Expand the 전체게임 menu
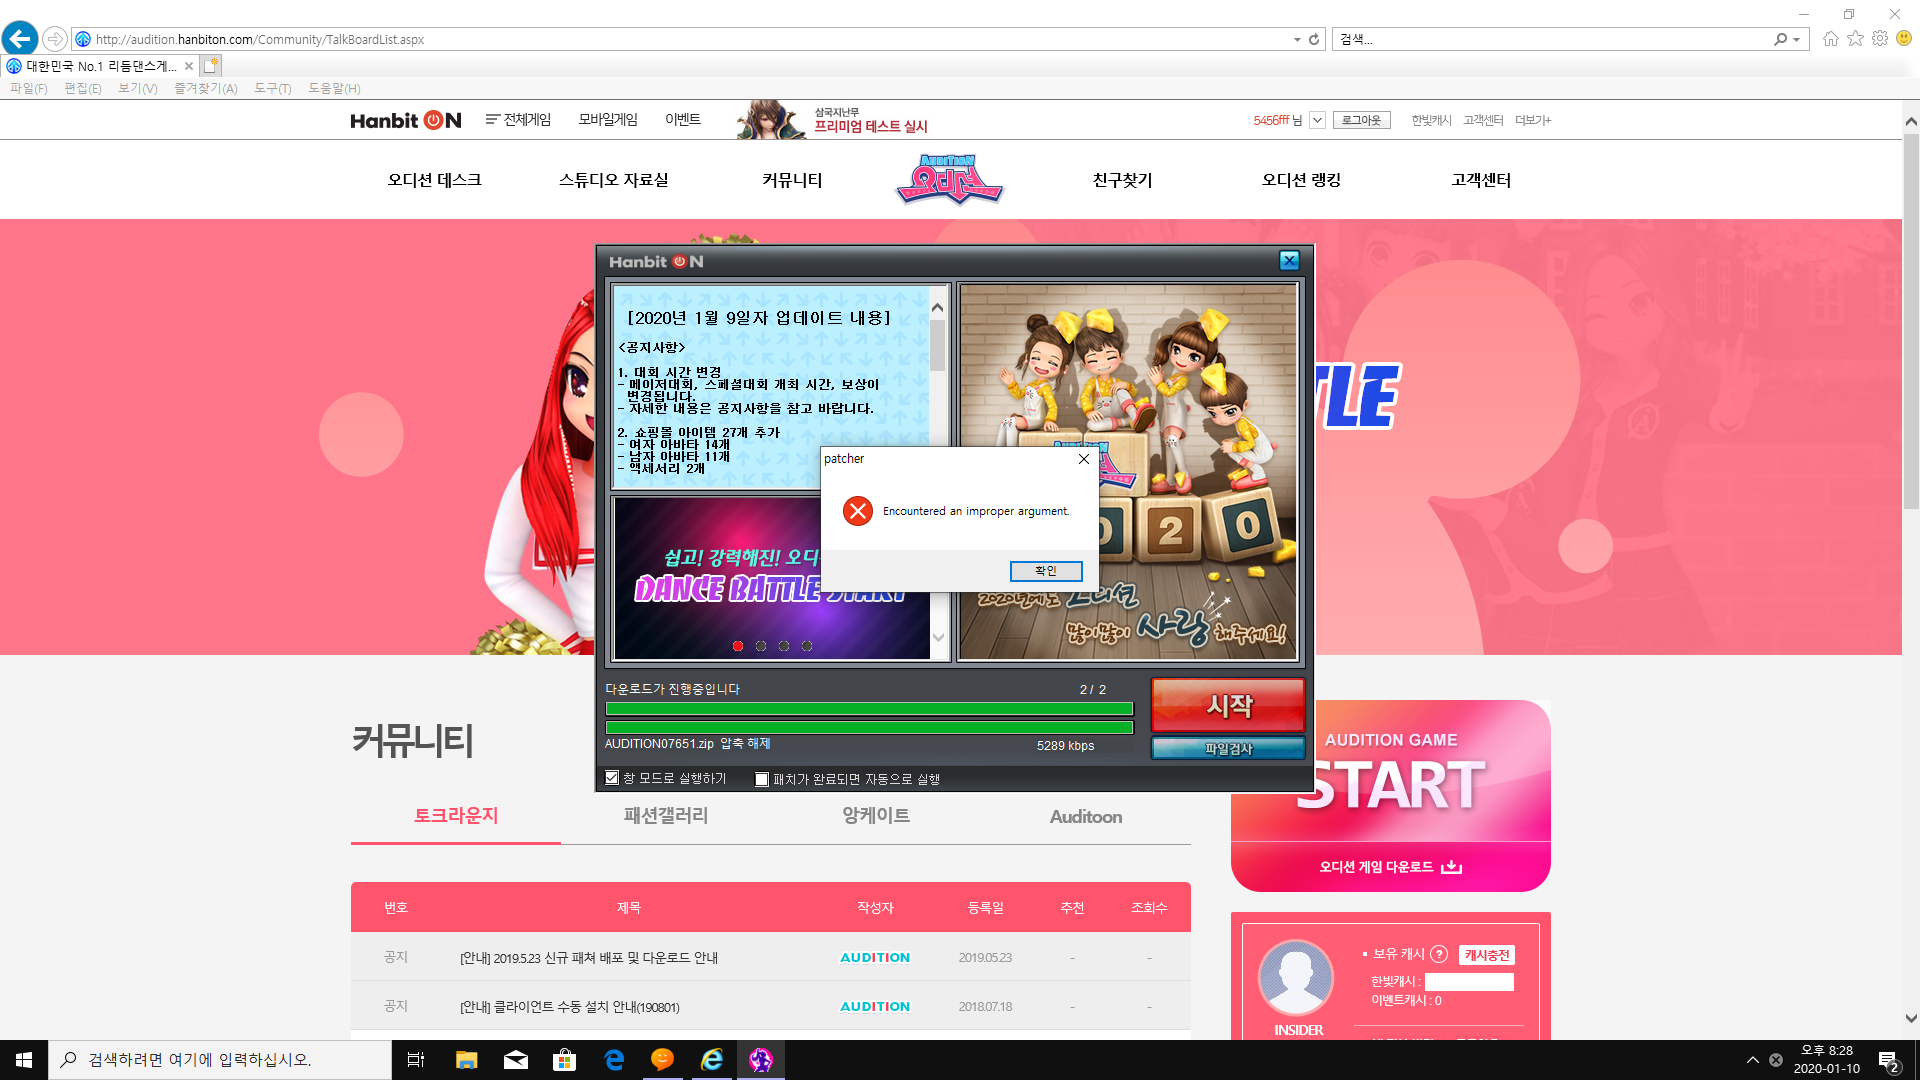The height and width of the screenshot is (1080, 1920). point(518,120)
